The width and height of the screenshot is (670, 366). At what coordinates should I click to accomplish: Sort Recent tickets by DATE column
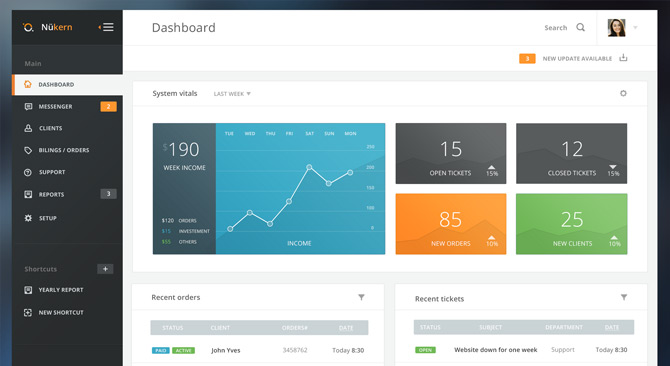point(612,327)
